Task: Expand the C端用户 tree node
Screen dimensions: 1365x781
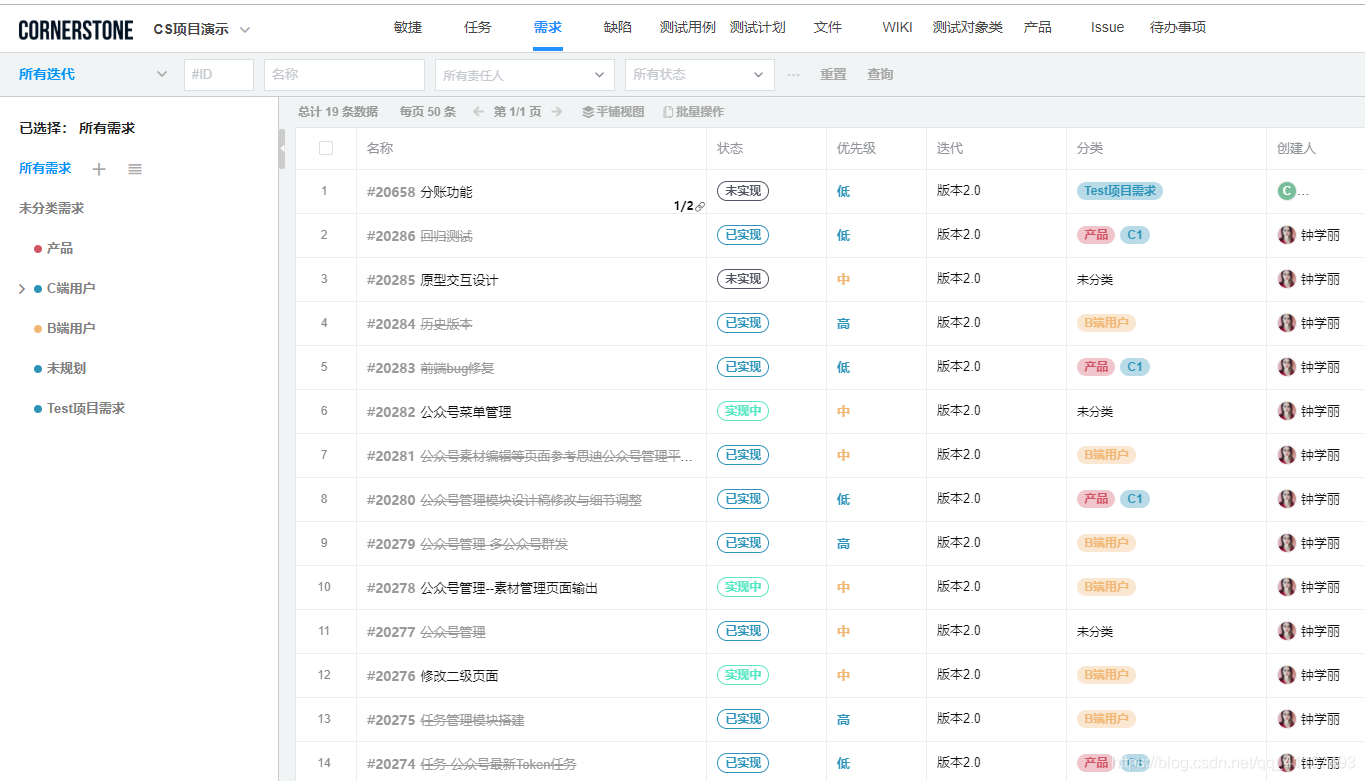Action: point(22,289)
